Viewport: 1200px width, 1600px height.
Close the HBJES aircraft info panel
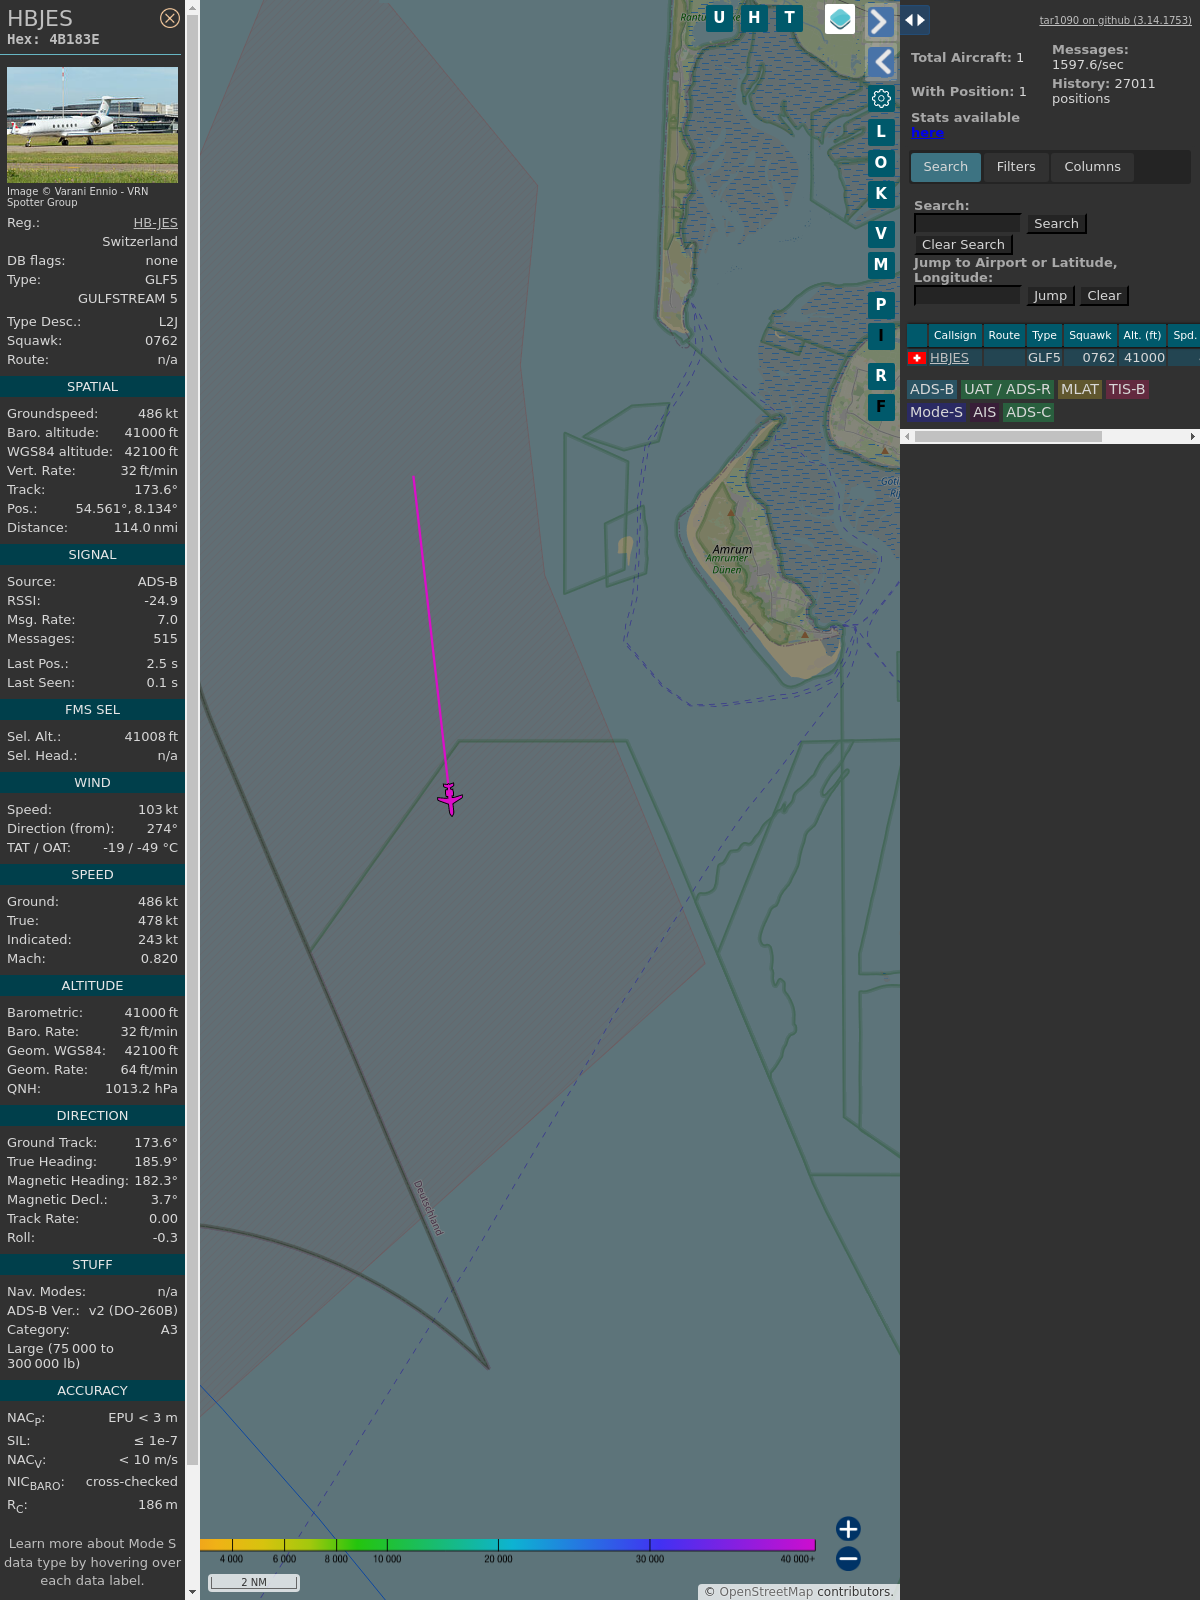[x=170, y=18]
